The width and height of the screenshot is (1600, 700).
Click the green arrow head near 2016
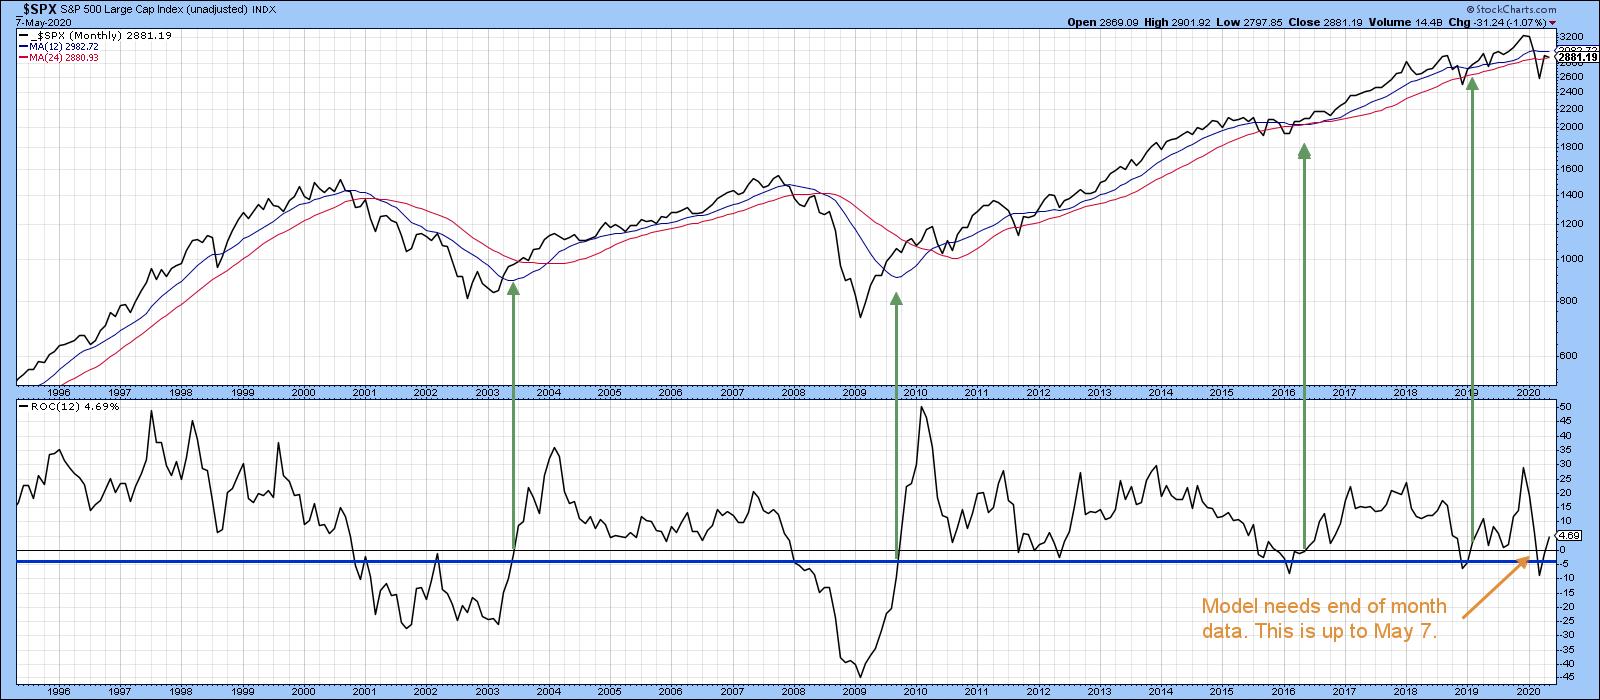point(1304,150)
